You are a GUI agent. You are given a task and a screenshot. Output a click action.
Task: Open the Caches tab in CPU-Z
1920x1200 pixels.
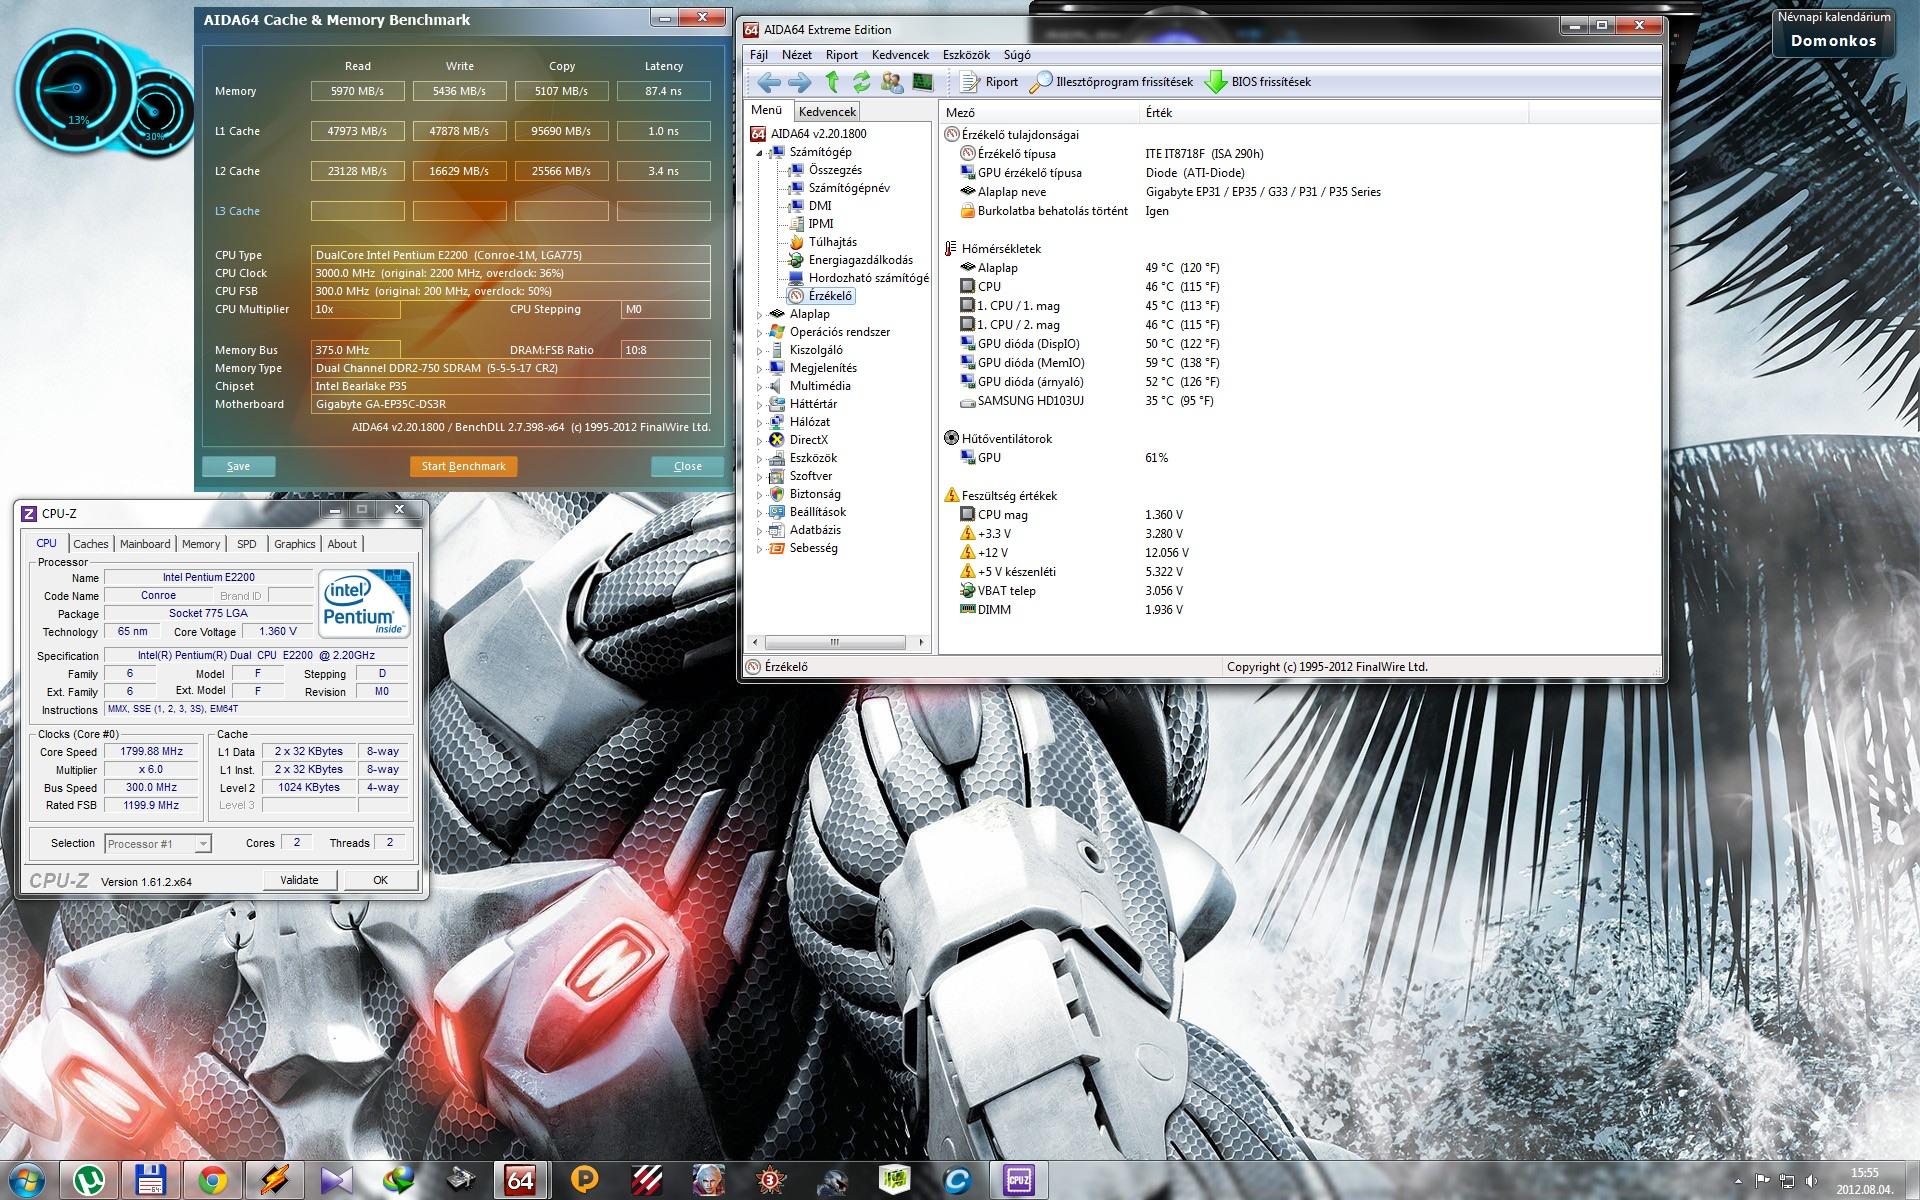coord(91,544)
